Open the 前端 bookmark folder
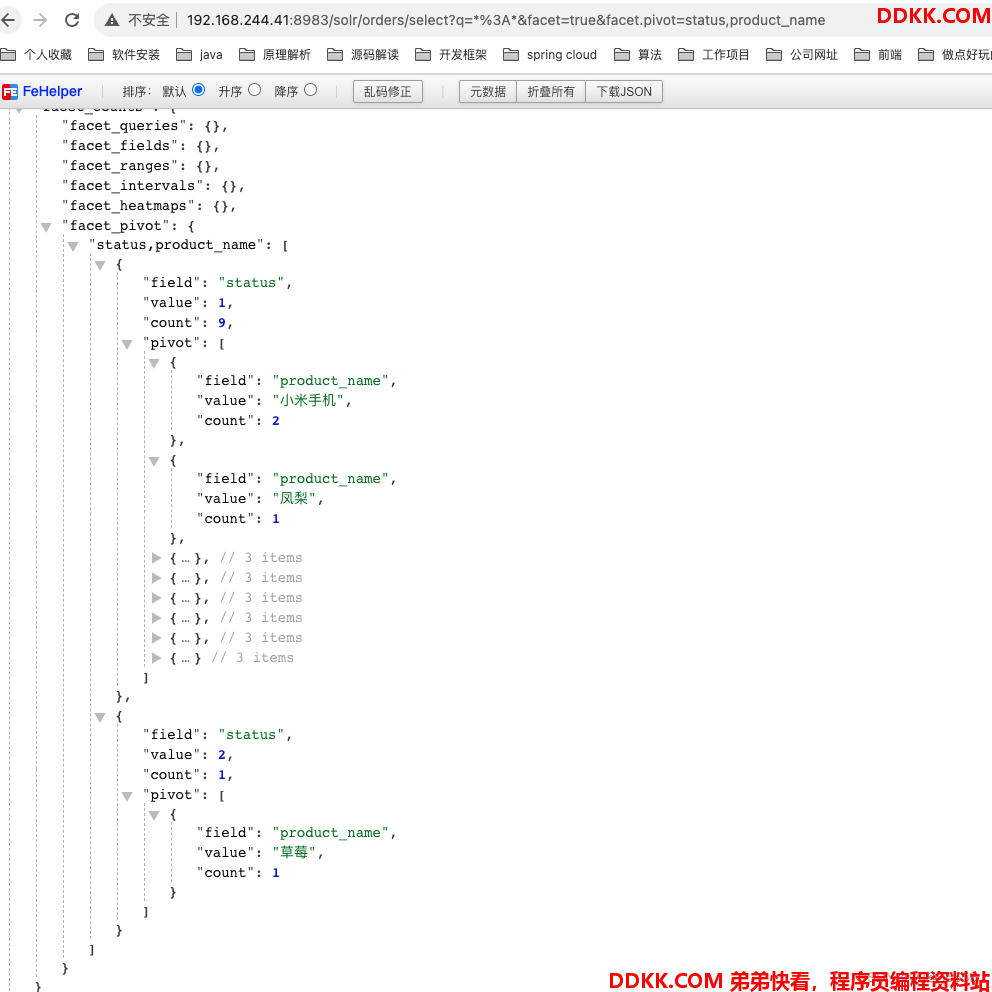 coord(877,55)
